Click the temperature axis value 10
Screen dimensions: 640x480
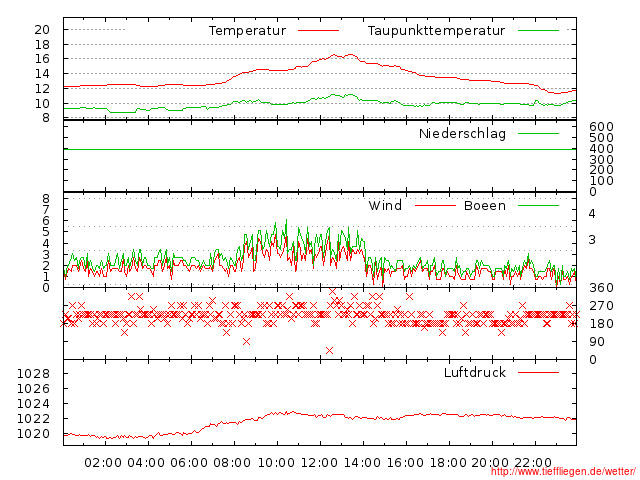click(x=42, y=104)
